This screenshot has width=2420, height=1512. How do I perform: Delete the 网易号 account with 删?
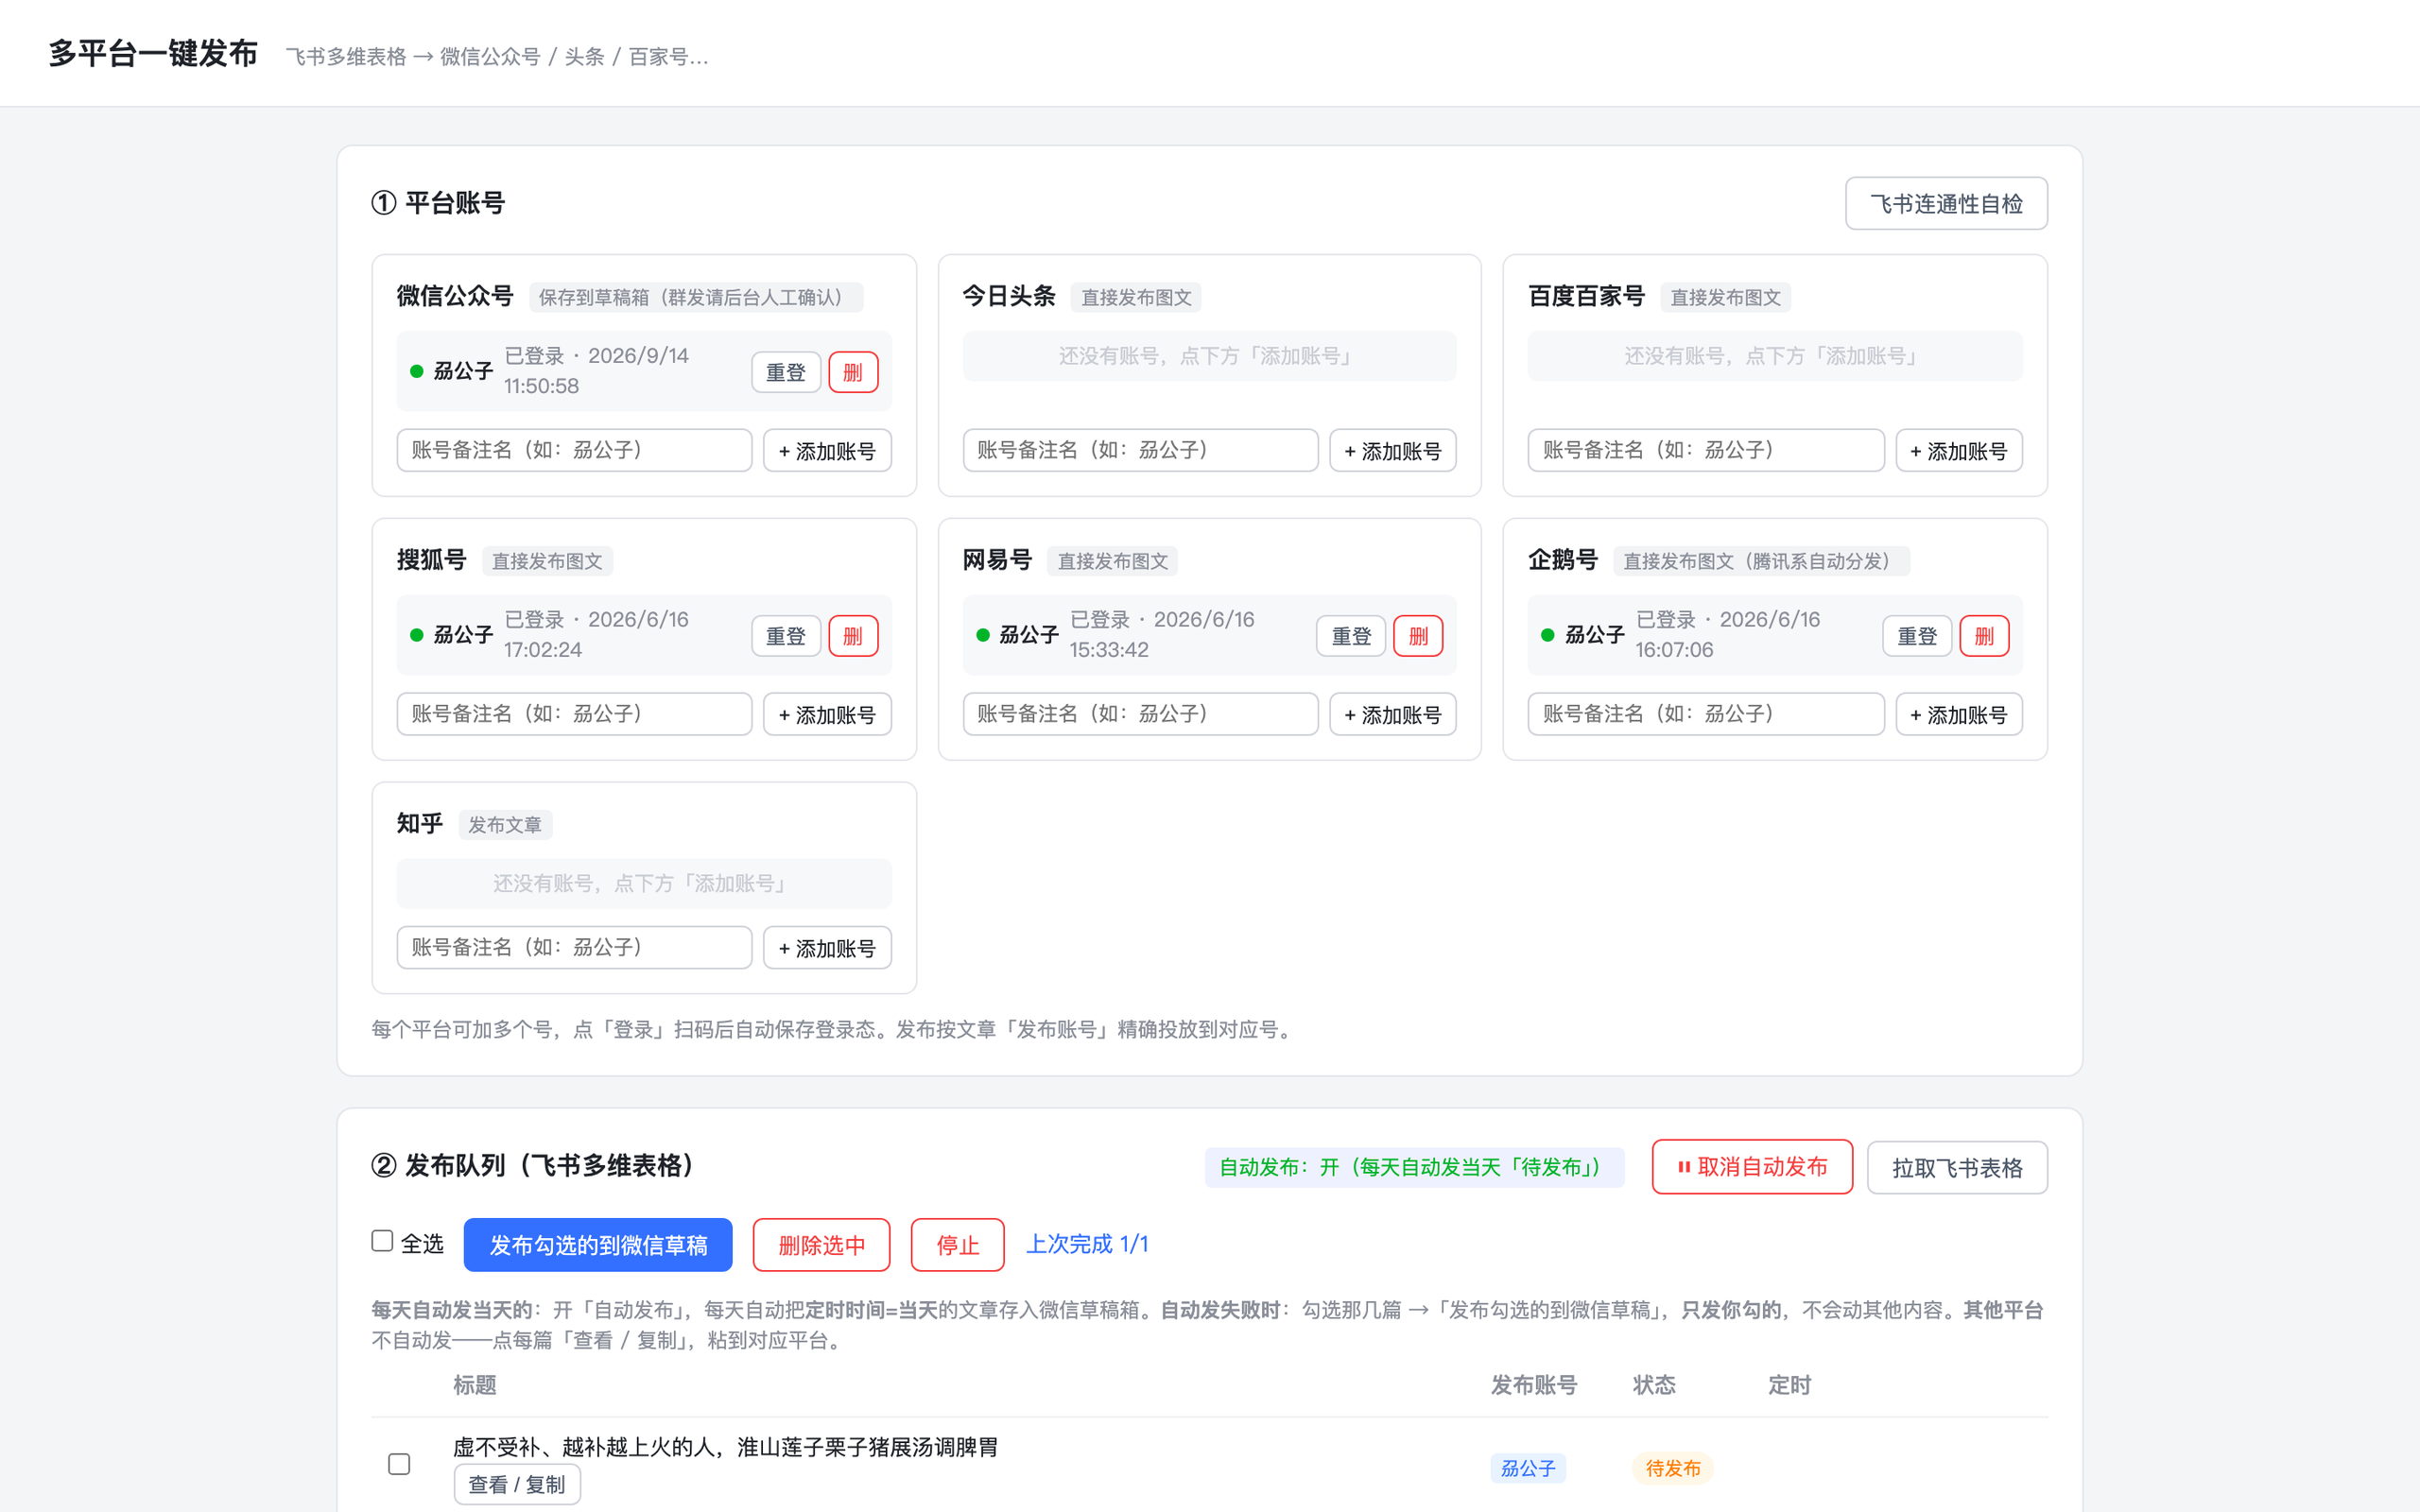[x=1418, y=636]
